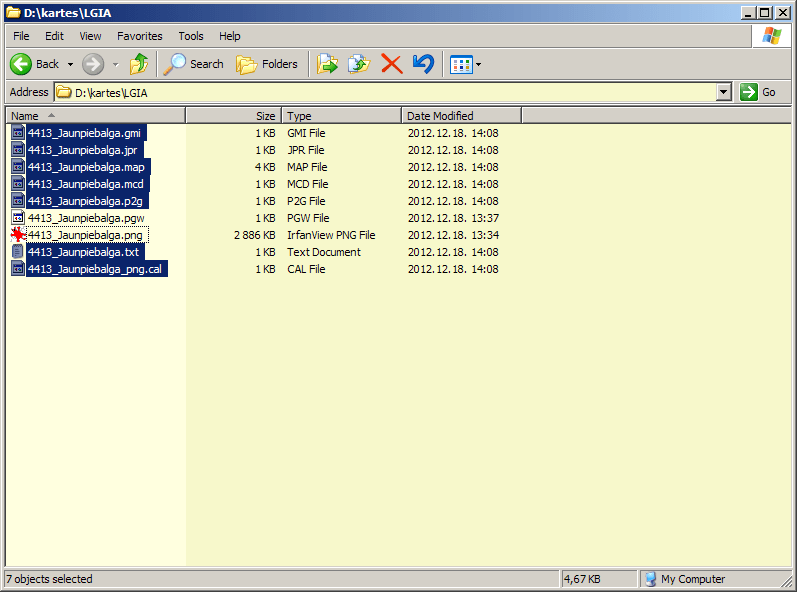Click icon of 4413_Jaunpiebalga_png.cal file

coord(18,269)
